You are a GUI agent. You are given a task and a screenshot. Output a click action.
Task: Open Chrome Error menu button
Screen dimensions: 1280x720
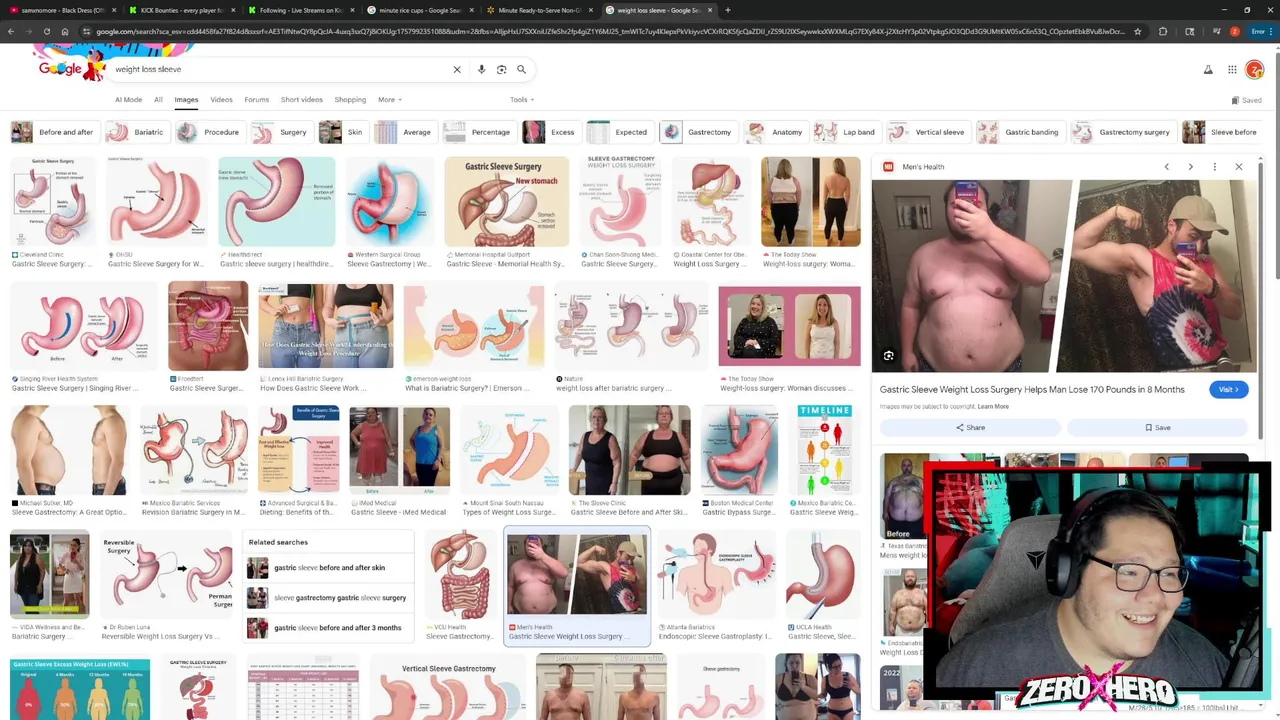(x=1261, y=31)
